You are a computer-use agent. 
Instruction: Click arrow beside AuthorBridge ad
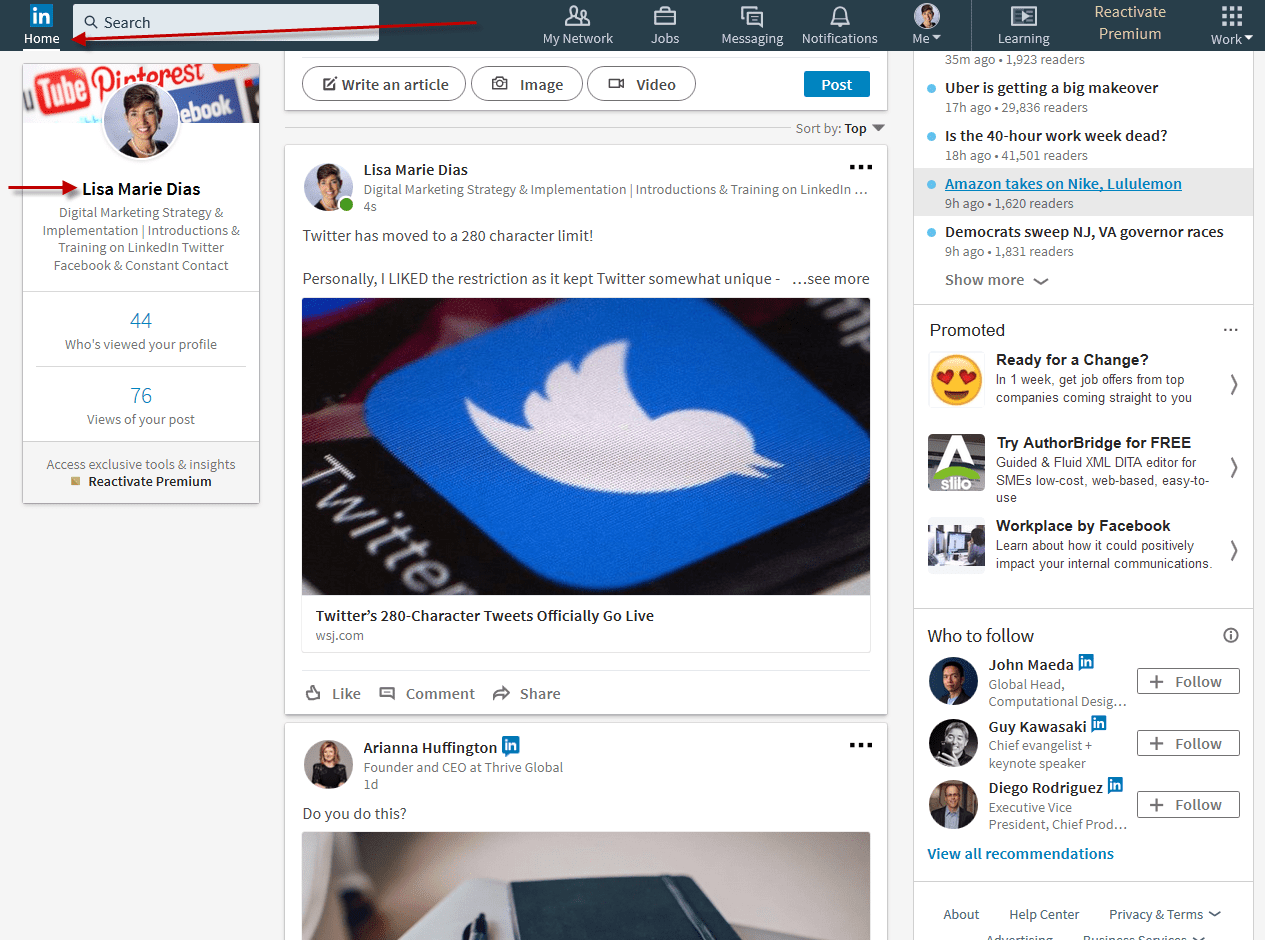pyautogui.click(x=1233, y=467)
